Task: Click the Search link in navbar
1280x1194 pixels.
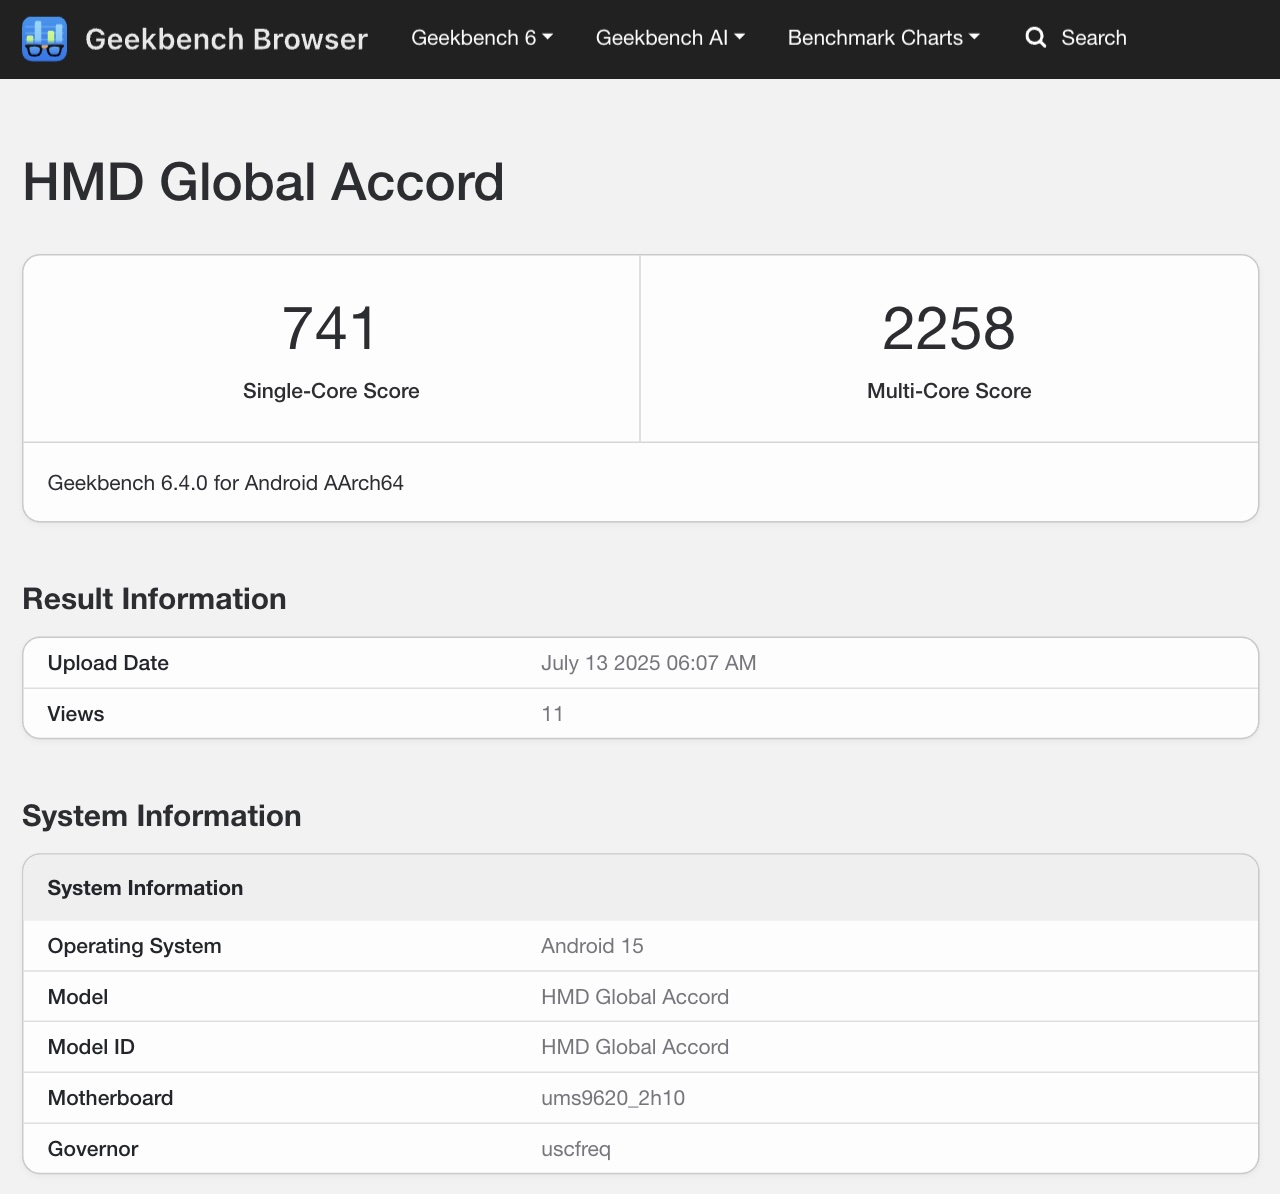Action: (1093, 38)
